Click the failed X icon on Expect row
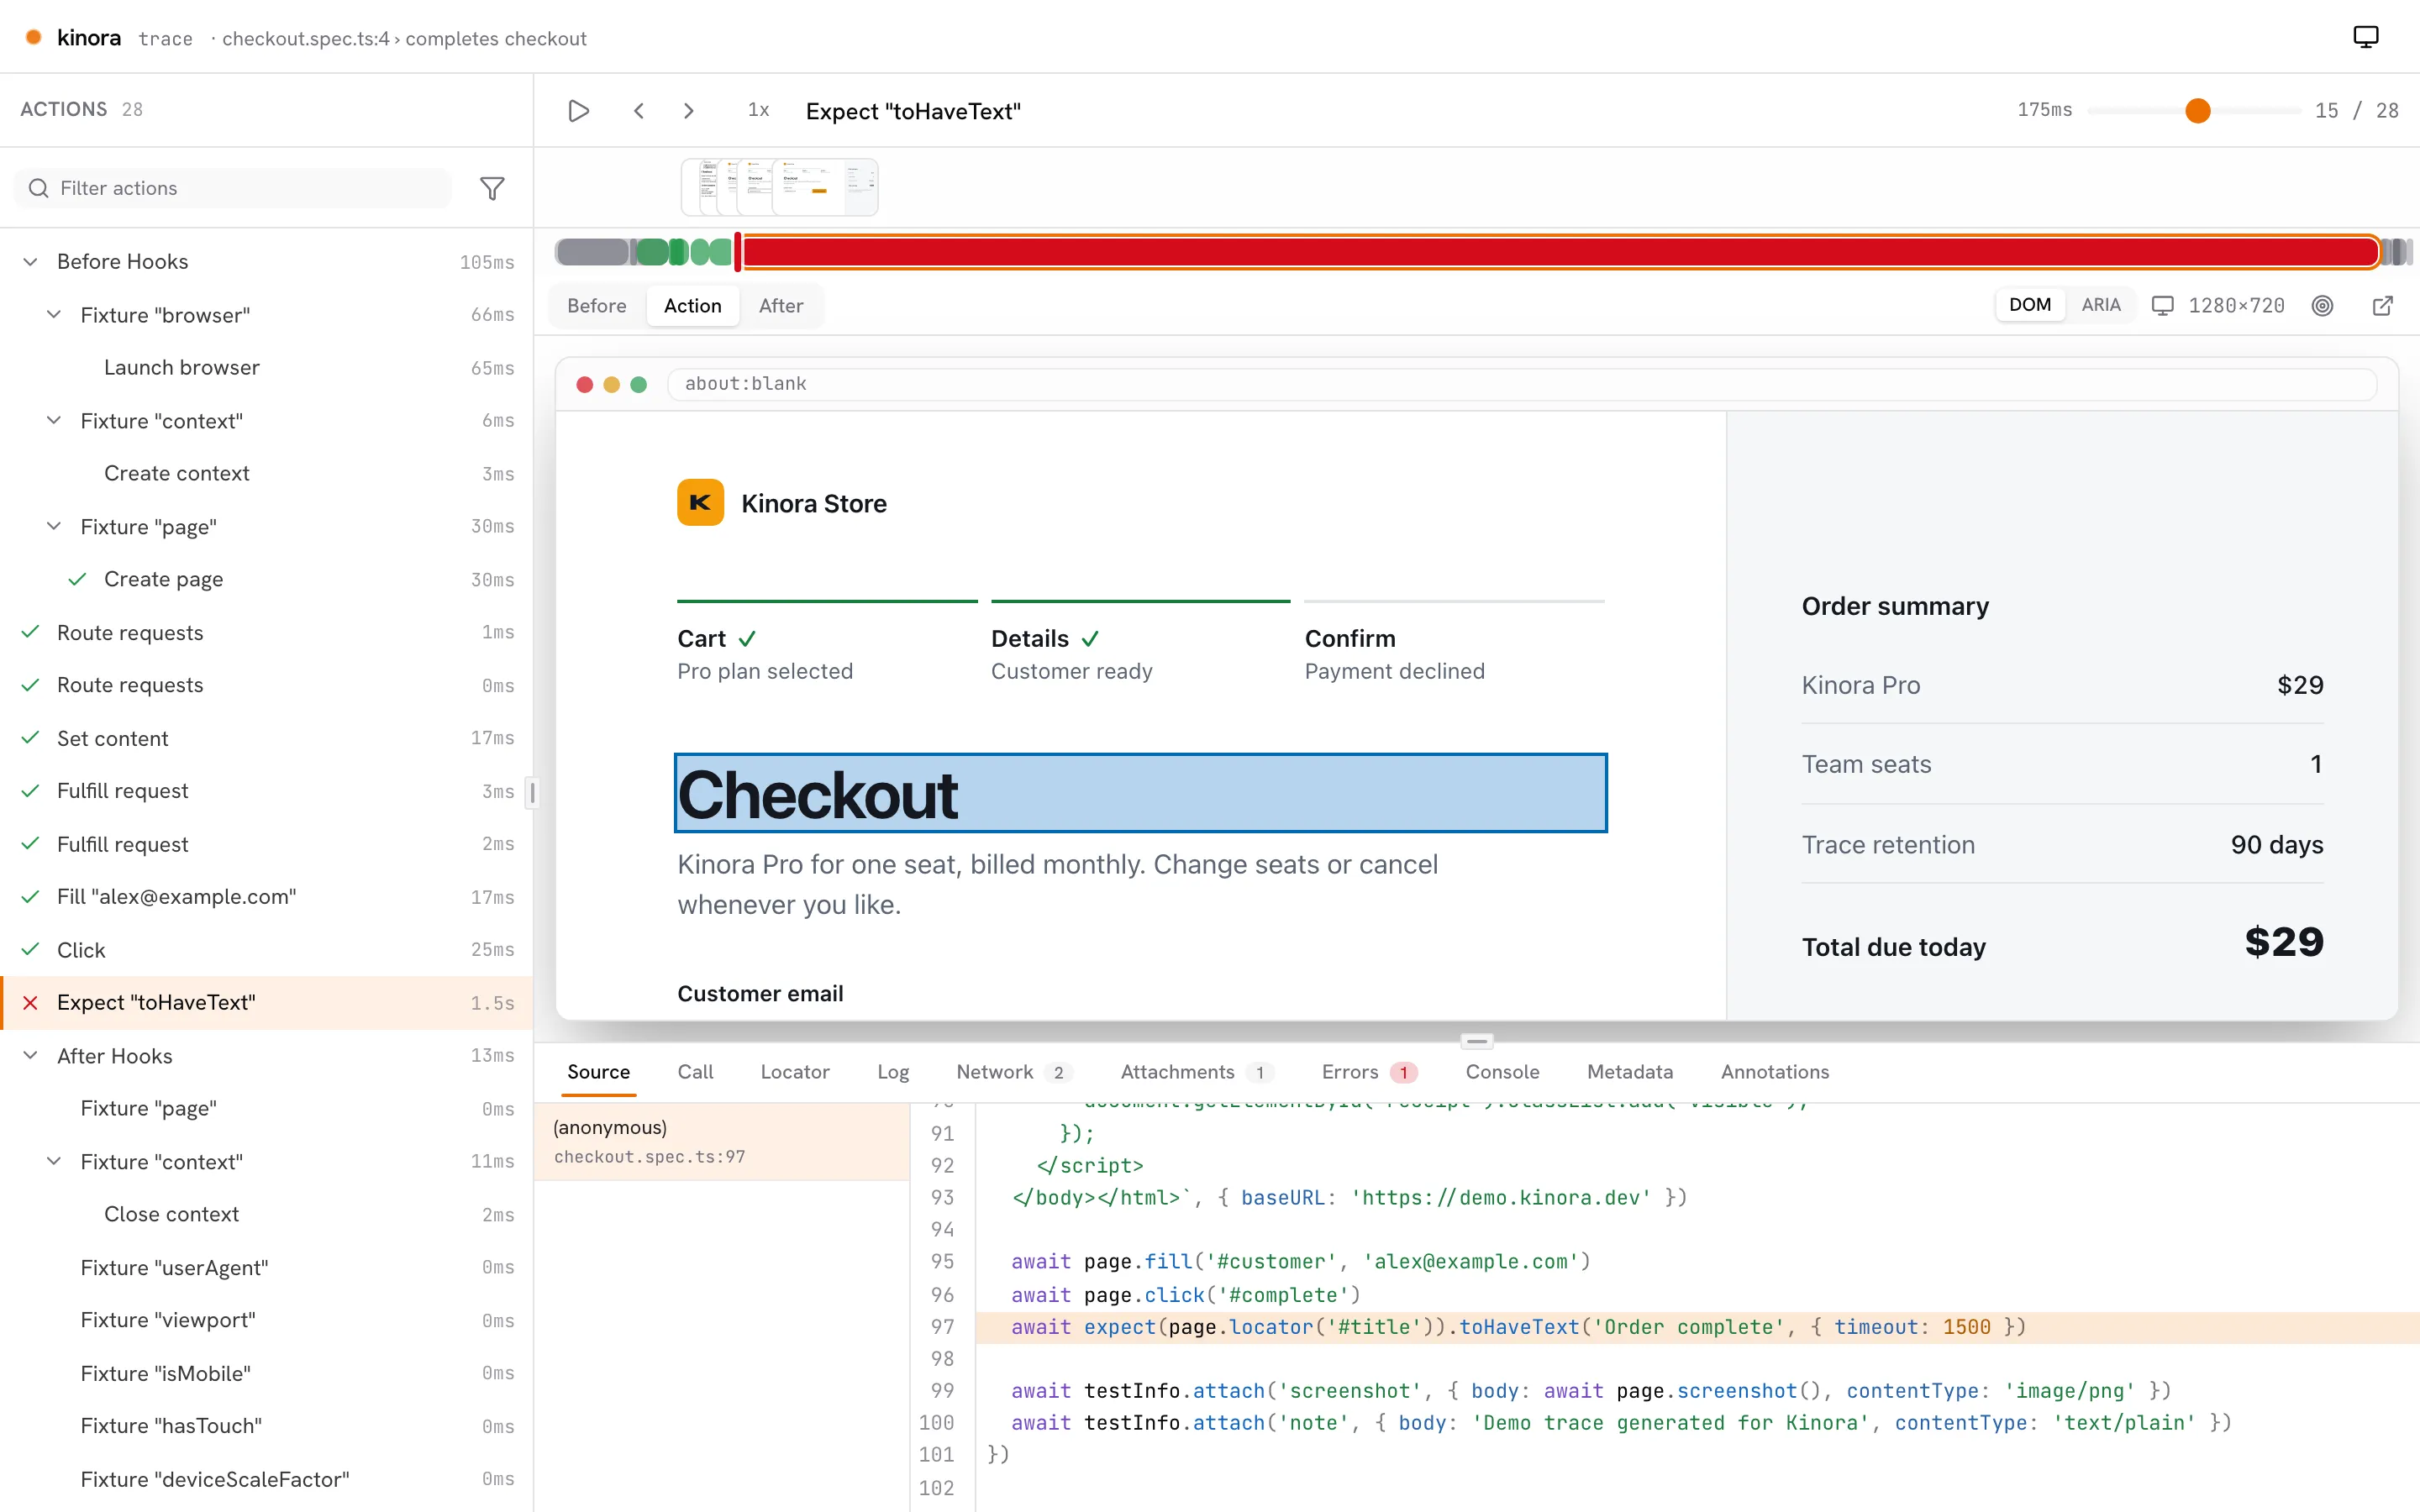2420x1512 pixels. [x=30, y=1002]
